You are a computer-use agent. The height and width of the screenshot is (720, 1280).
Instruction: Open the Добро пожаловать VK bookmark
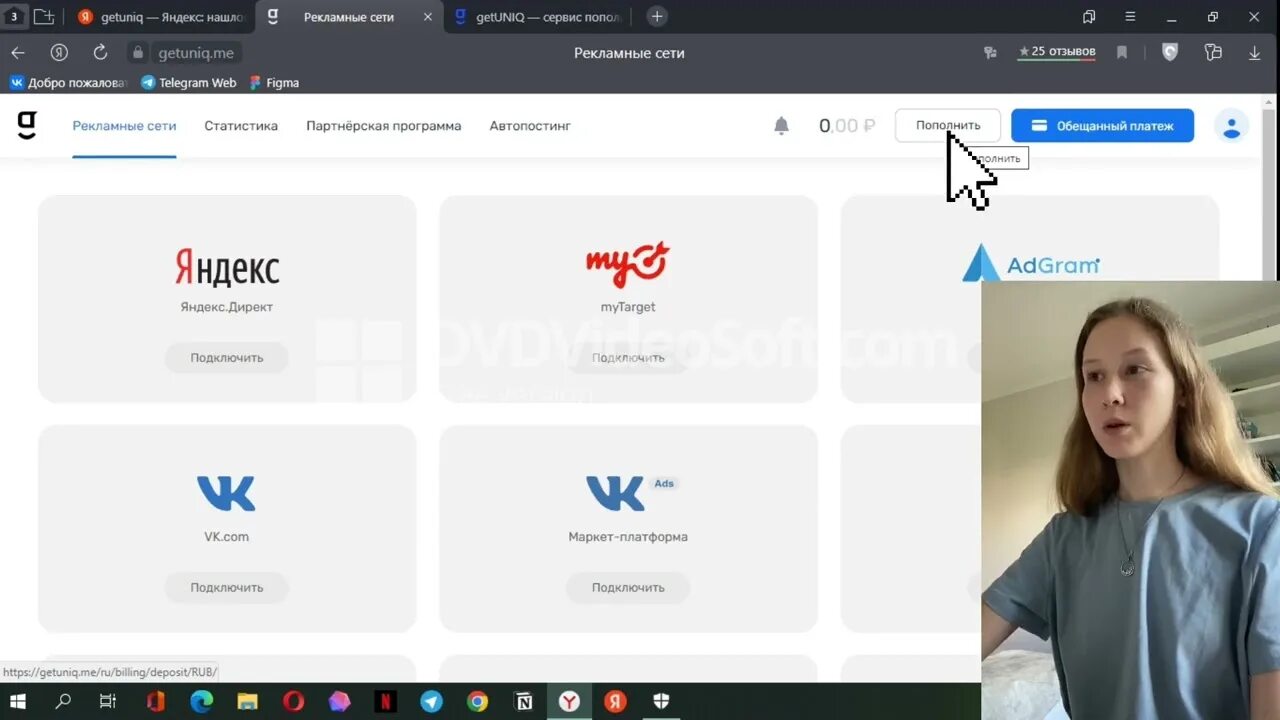tap(69, 83)
